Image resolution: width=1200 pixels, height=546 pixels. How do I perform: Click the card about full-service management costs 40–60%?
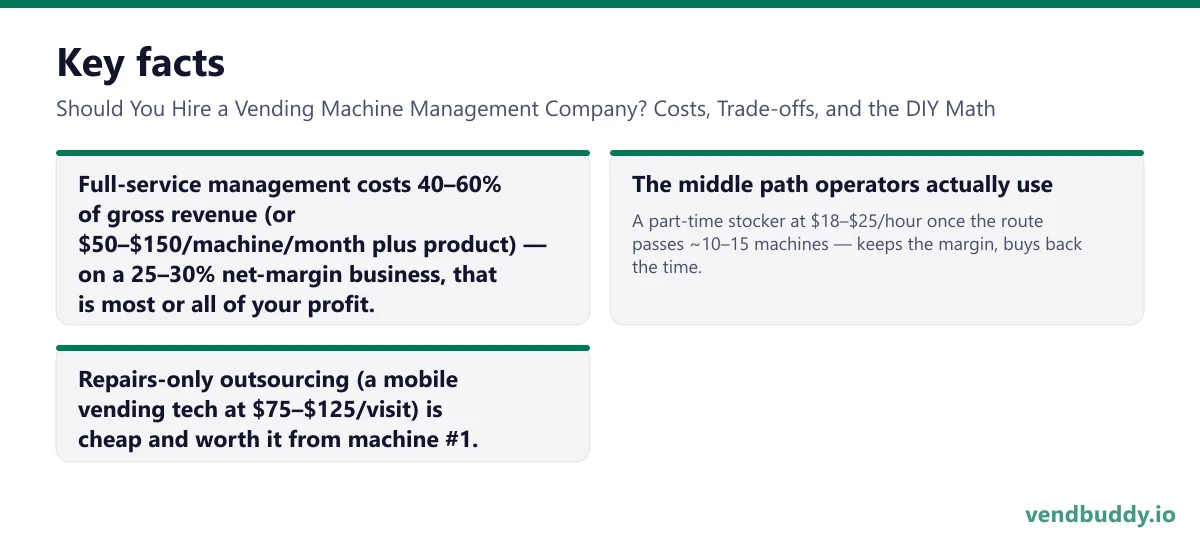[323, 238]
